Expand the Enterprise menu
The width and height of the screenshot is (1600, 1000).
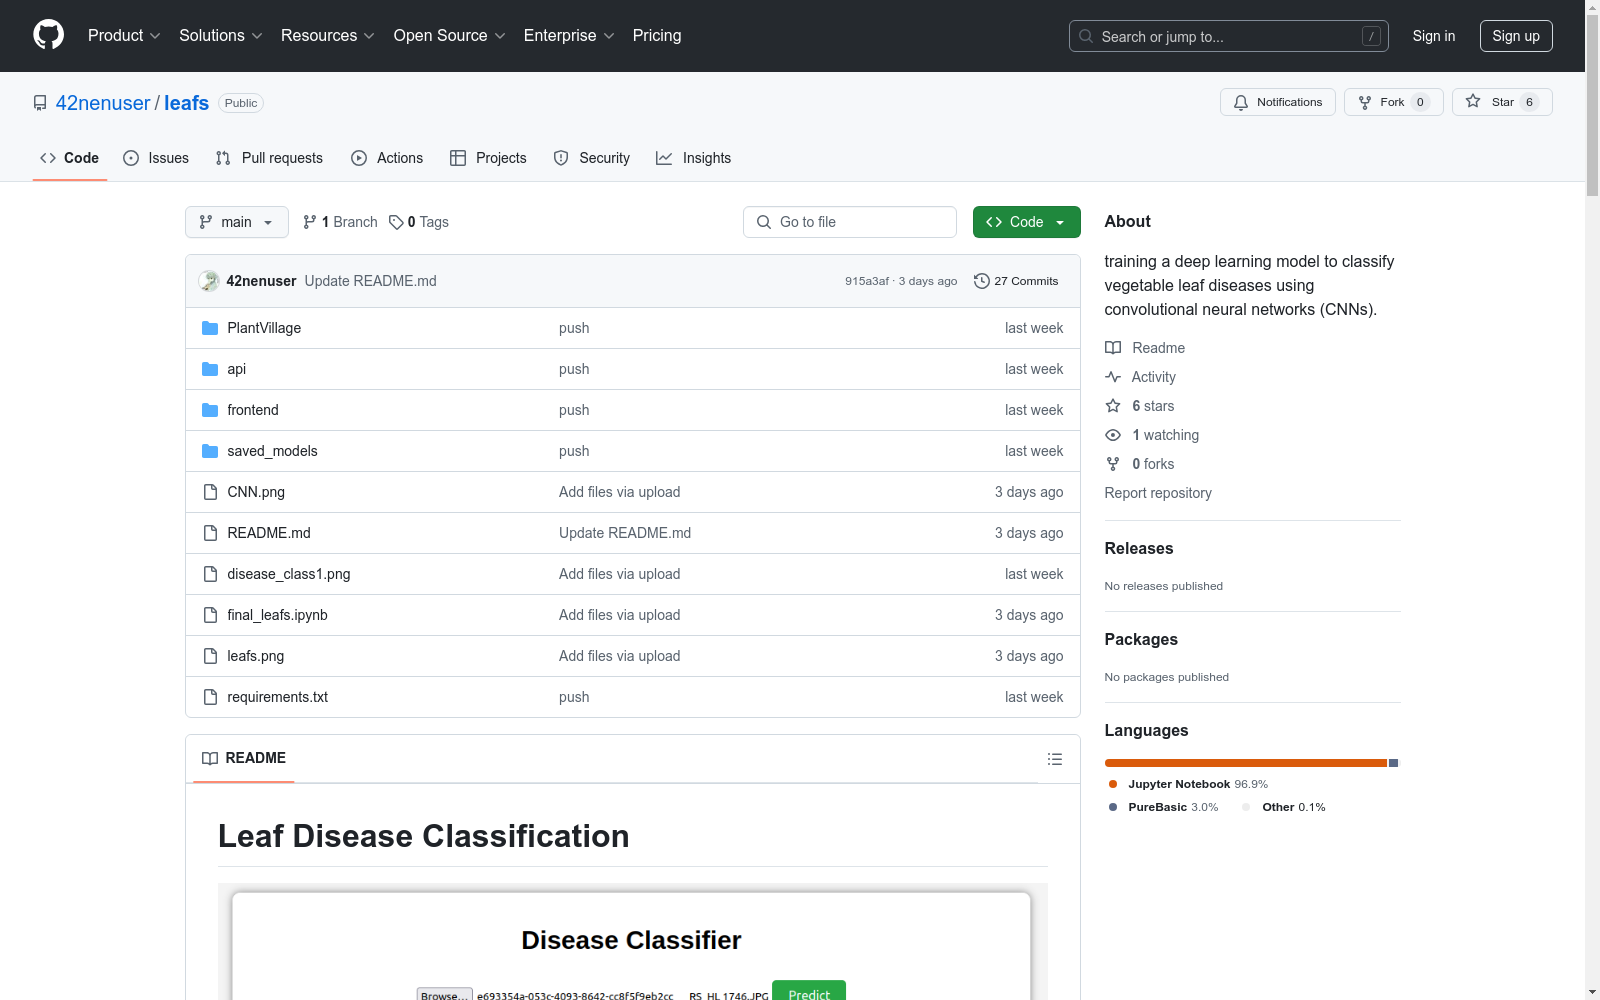[569, 35]
